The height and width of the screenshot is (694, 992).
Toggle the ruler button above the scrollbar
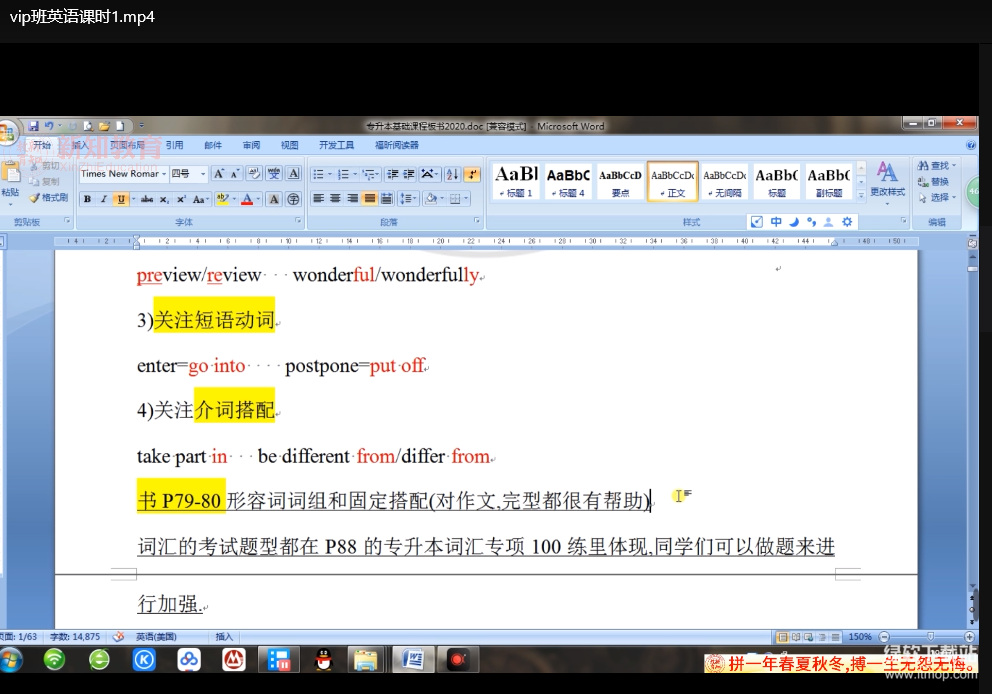tap(972, 242)
